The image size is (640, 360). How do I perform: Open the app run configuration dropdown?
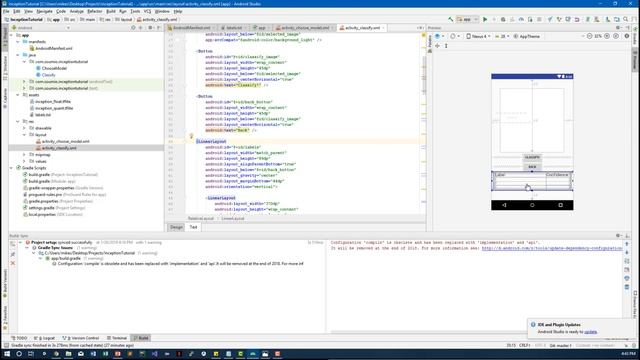pos(467,19)
